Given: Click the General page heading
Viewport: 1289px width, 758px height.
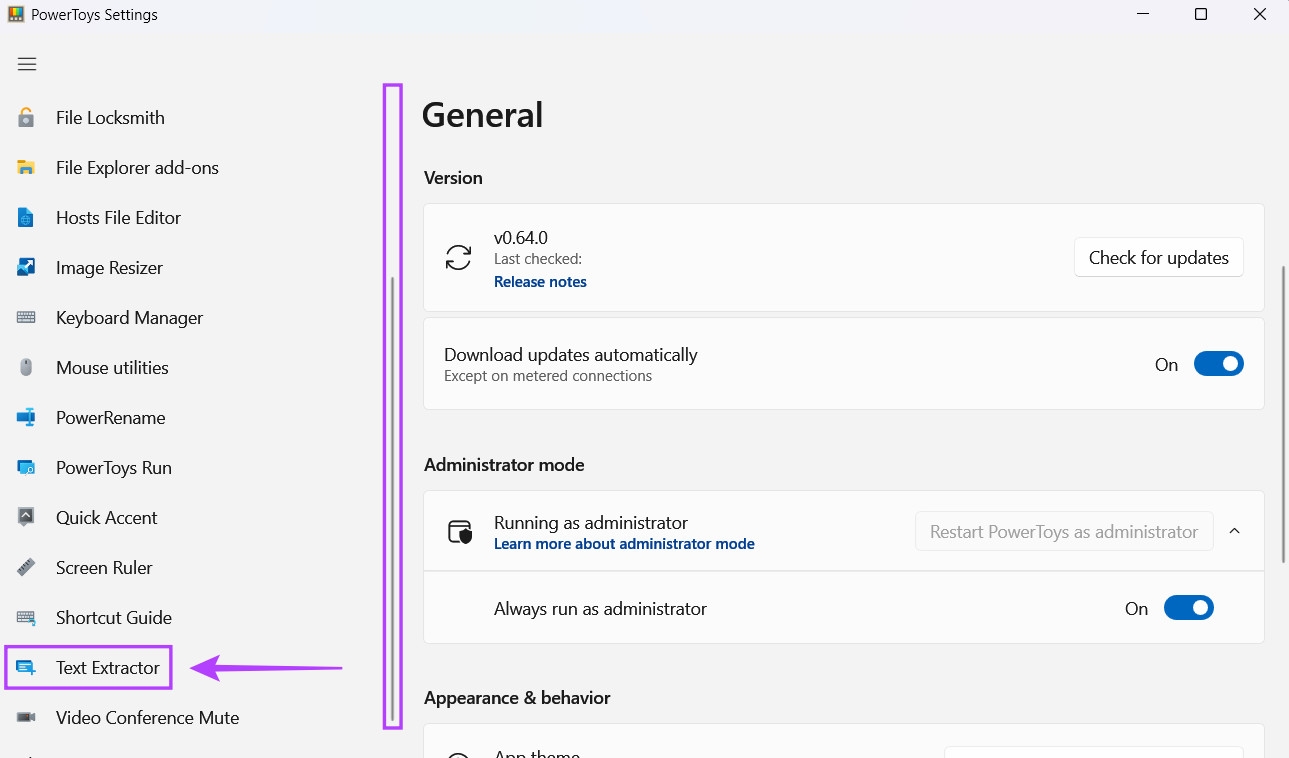Looking at the screenshot, I should tap(482, 114).
